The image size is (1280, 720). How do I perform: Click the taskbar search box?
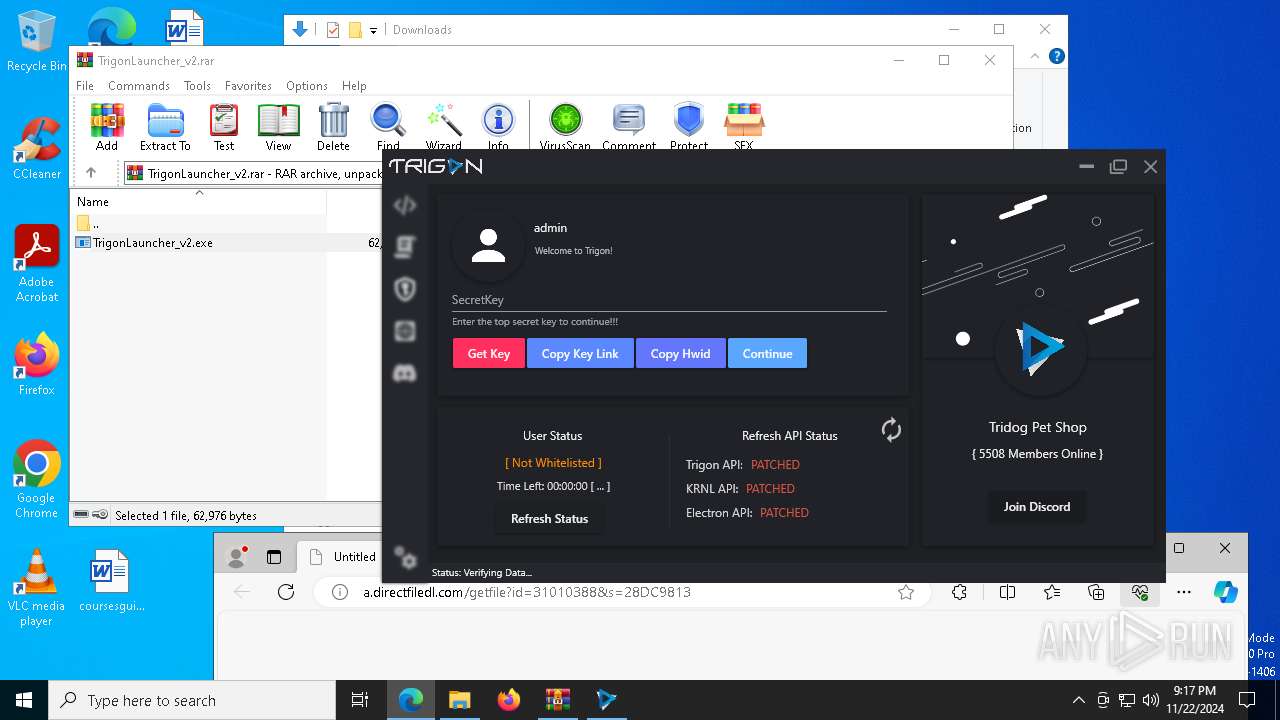click(x=192, y=700)
